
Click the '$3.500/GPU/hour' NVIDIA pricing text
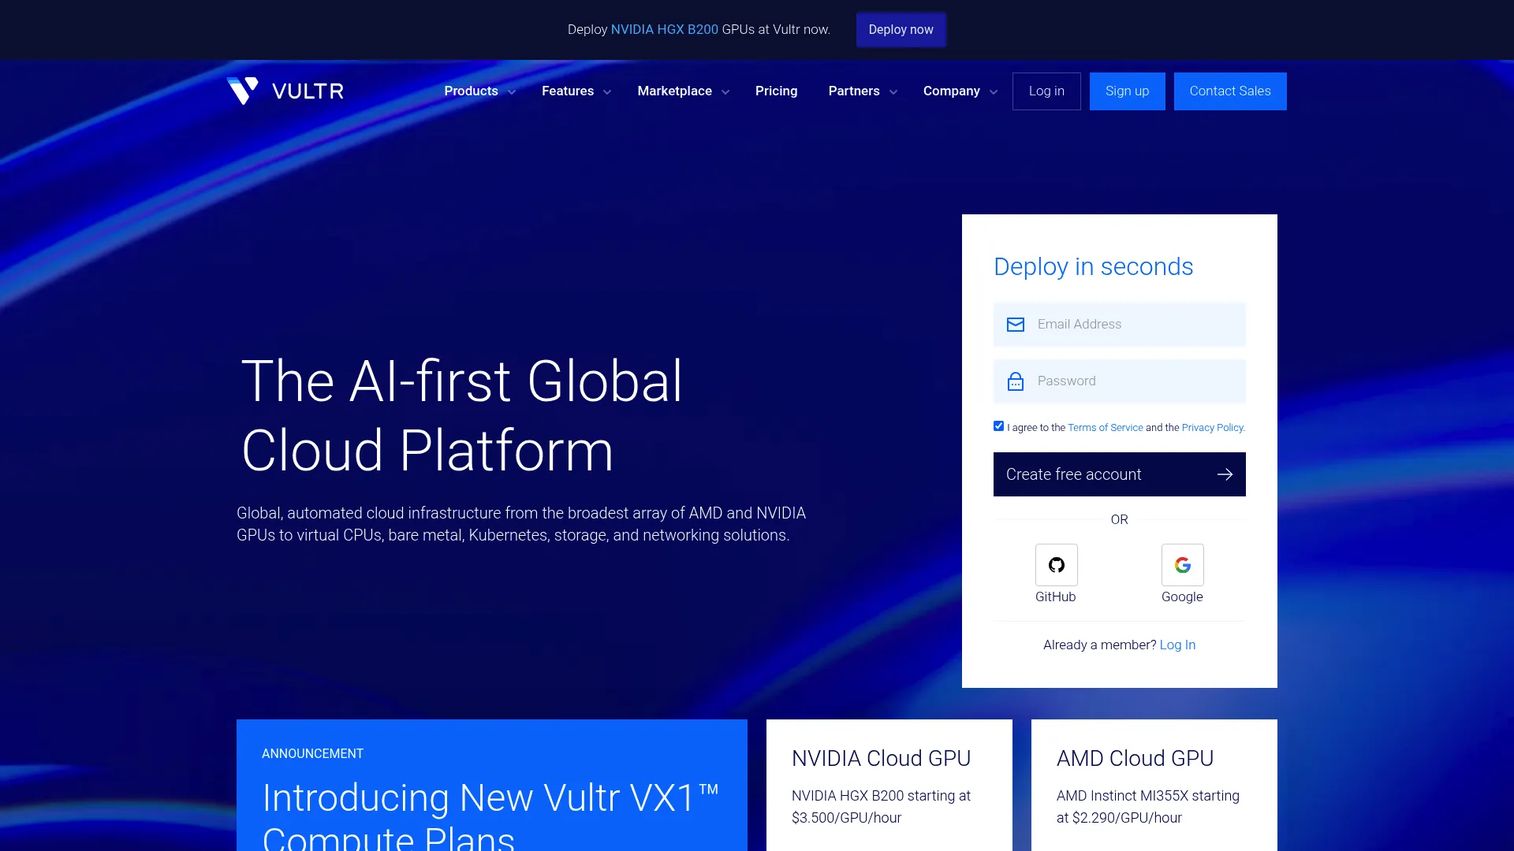tap(846, 818)
